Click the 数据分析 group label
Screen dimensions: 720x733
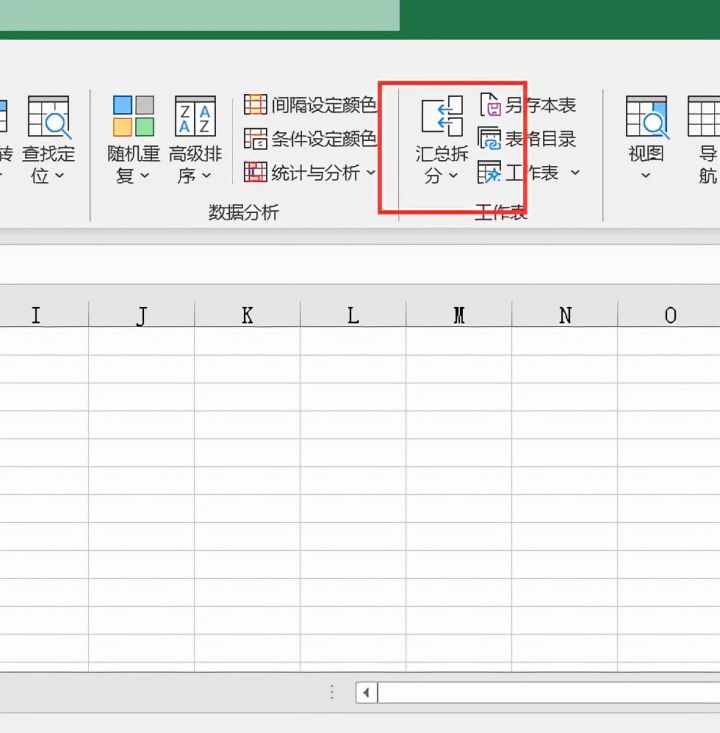pyautogui.click(x=244, y=212)
